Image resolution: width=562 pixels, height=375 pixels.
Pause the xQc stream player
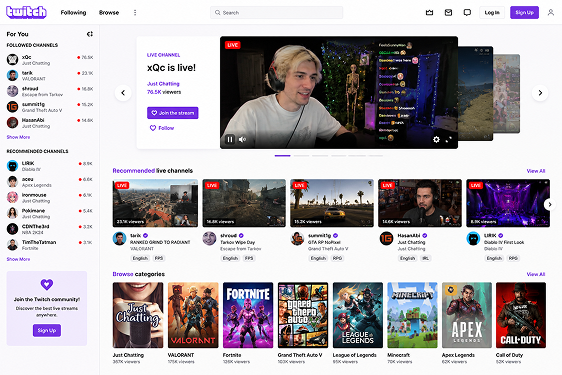[230, 139]
